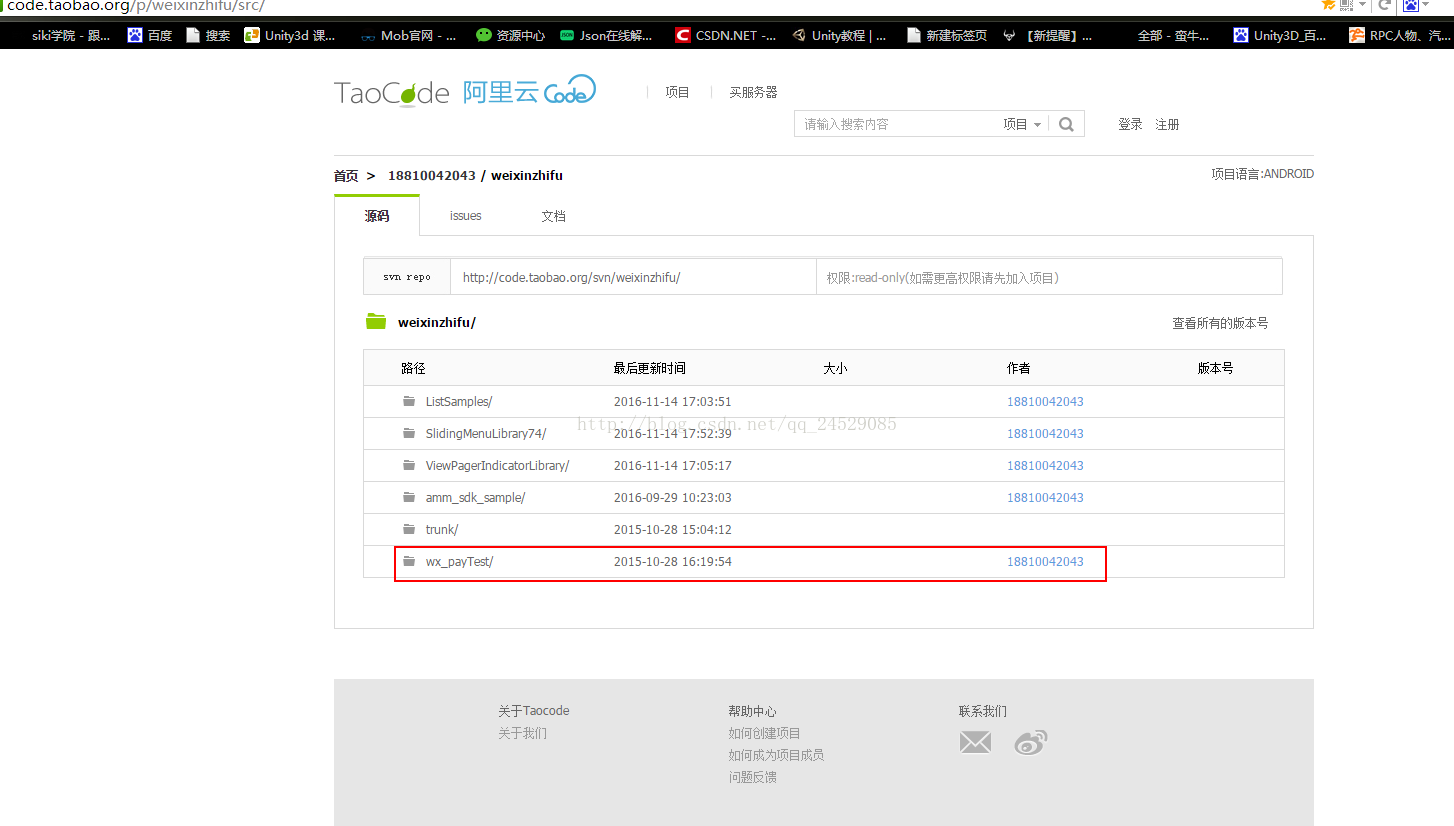Click author 18810042043 in wx_payTest row
Screen dimensions: 1454x826
(1045, 561)
